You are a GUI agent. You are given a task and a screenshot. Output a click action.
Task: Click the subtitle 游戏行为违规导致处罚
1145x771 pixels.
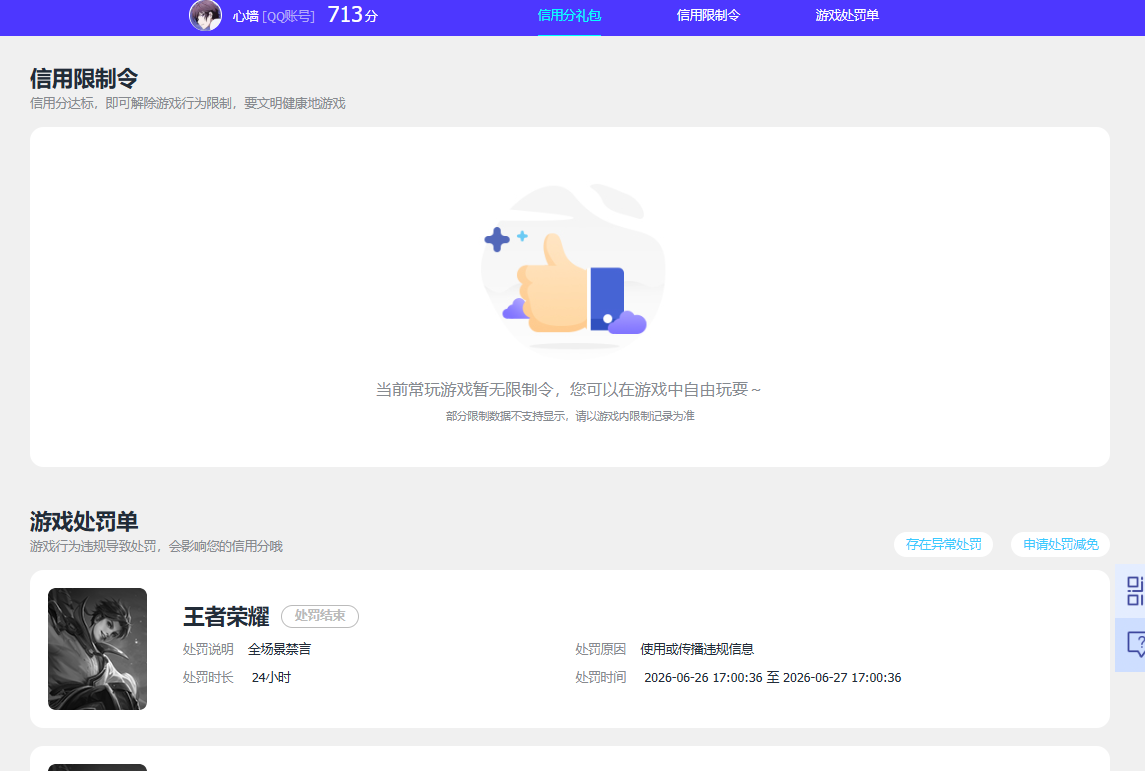(x=92, y=546)
